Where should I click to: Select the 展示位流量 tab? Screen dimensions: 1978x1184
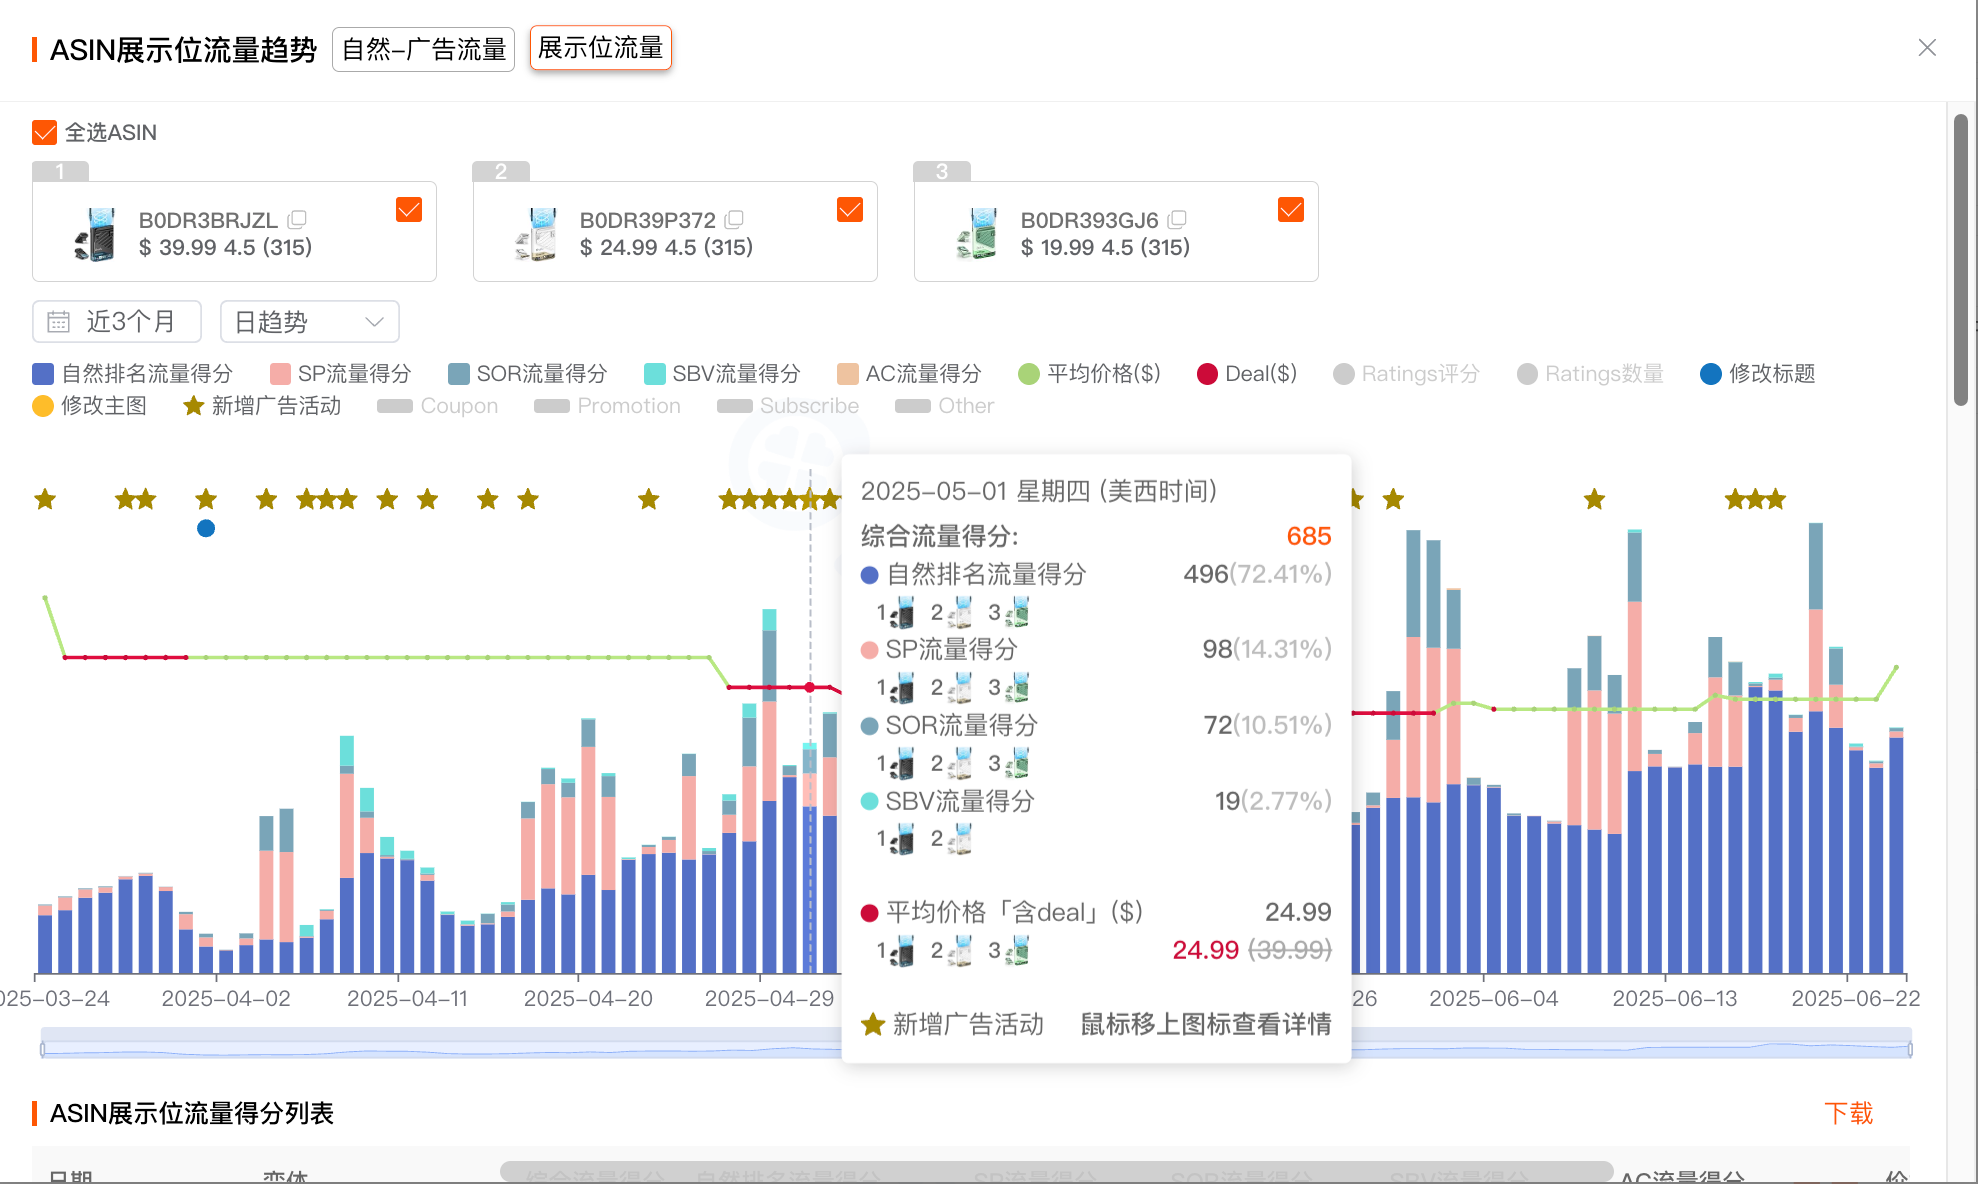(600, 48)
